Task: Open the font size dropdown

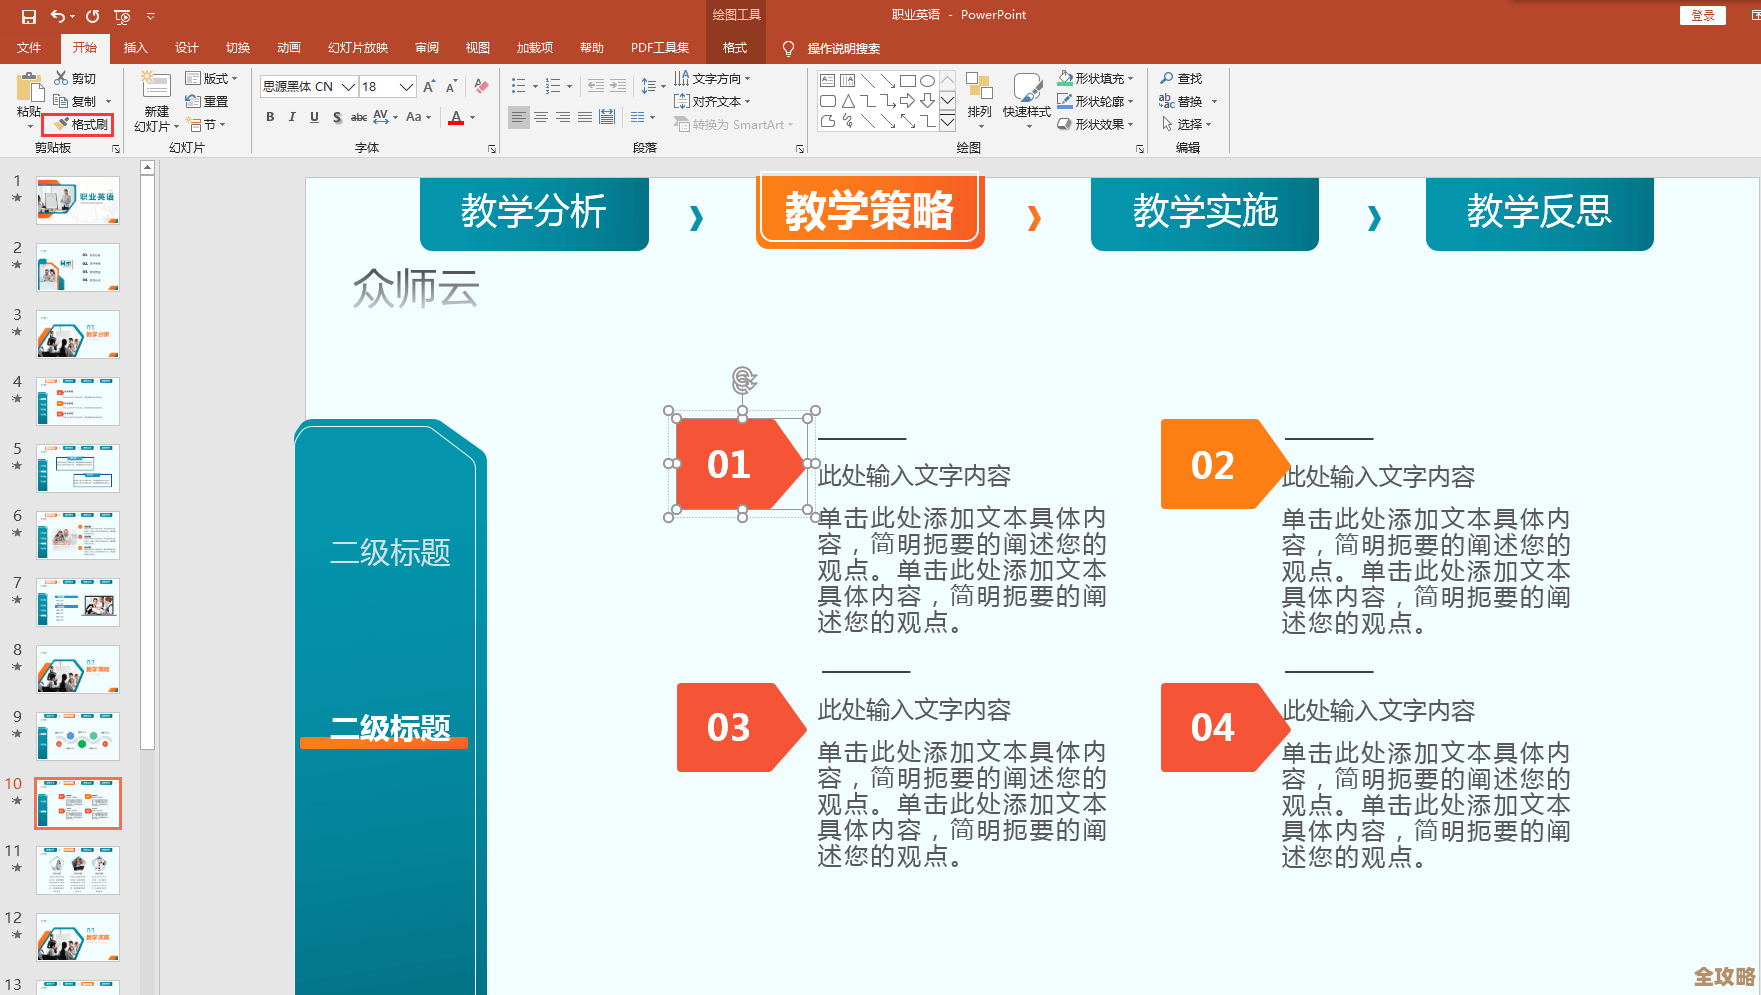Action: coord(405,86)
